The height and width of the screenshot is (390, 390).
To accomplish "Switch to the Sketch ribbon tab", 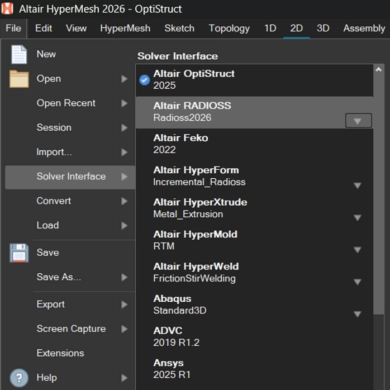I will pos(179,29).
